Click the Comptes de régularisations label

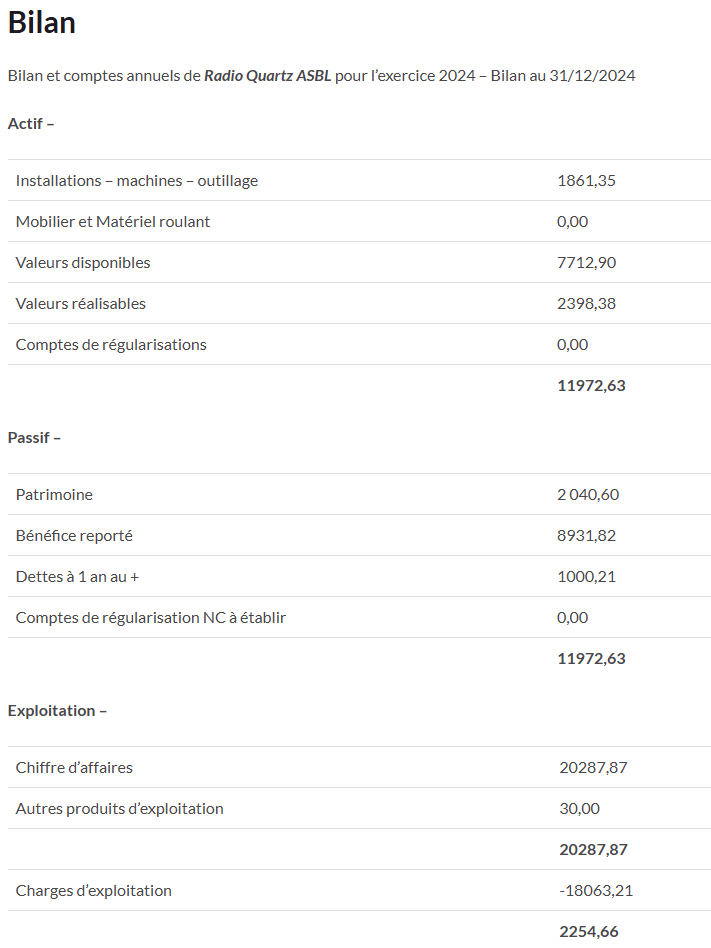pos(111,345)
